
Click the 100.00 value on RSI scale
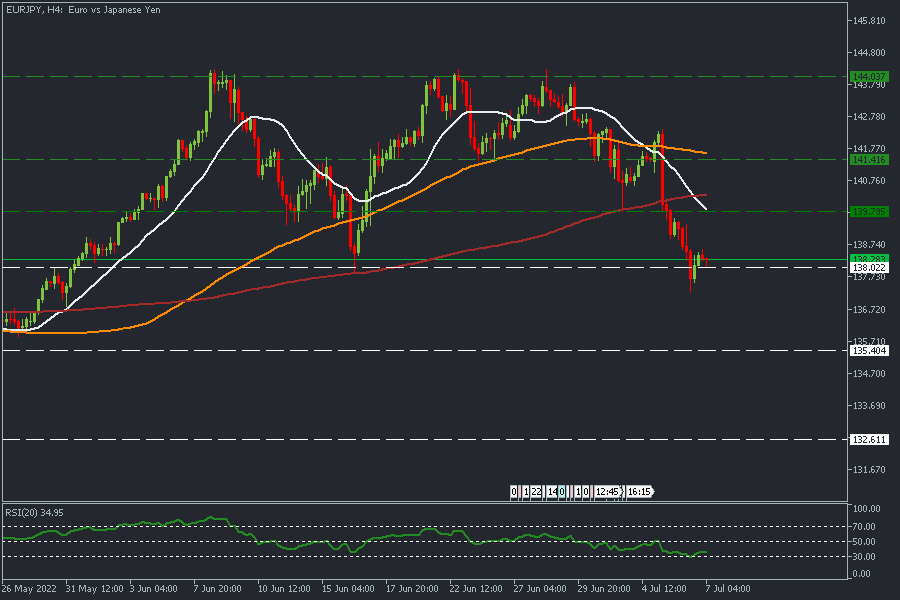[x=864, y=510]
